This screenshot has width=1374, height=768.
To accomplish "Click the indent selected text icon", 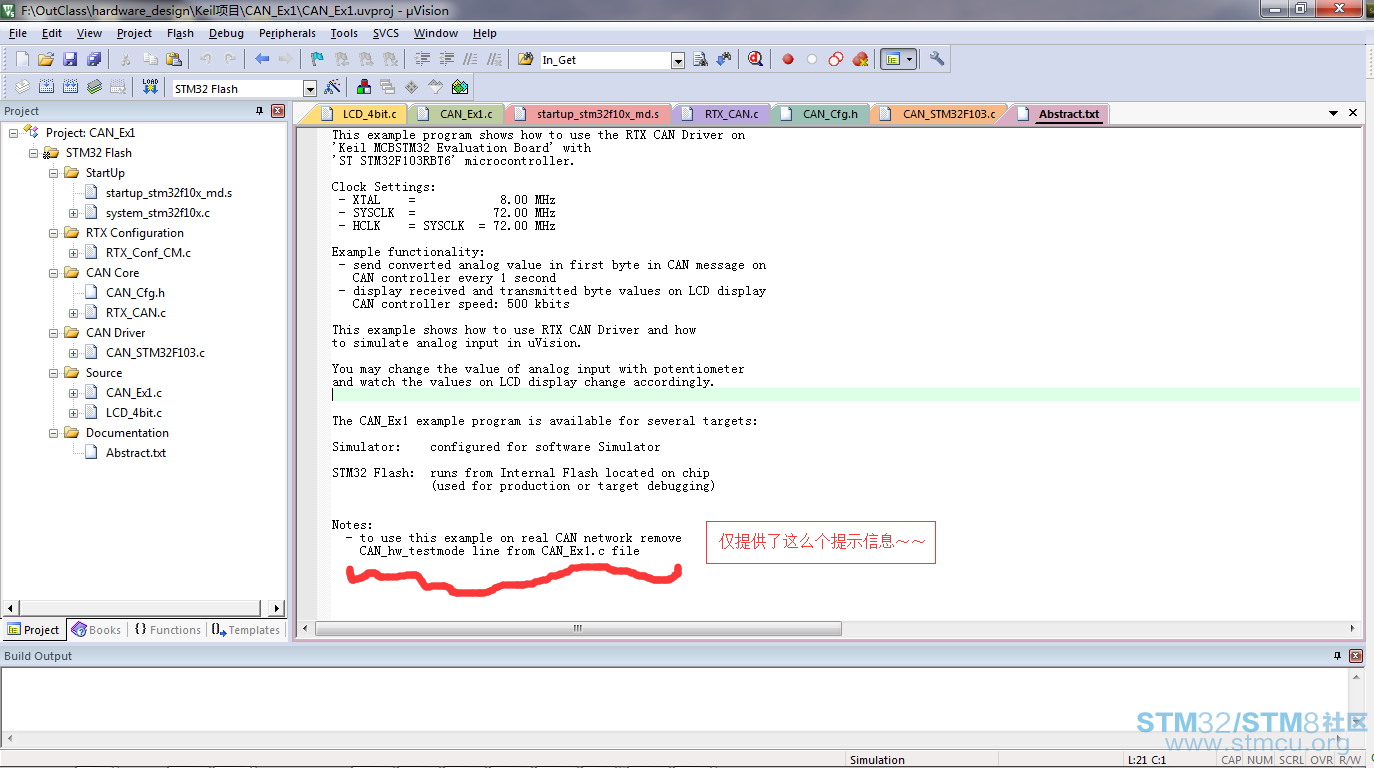I will (x=422, y=59).
